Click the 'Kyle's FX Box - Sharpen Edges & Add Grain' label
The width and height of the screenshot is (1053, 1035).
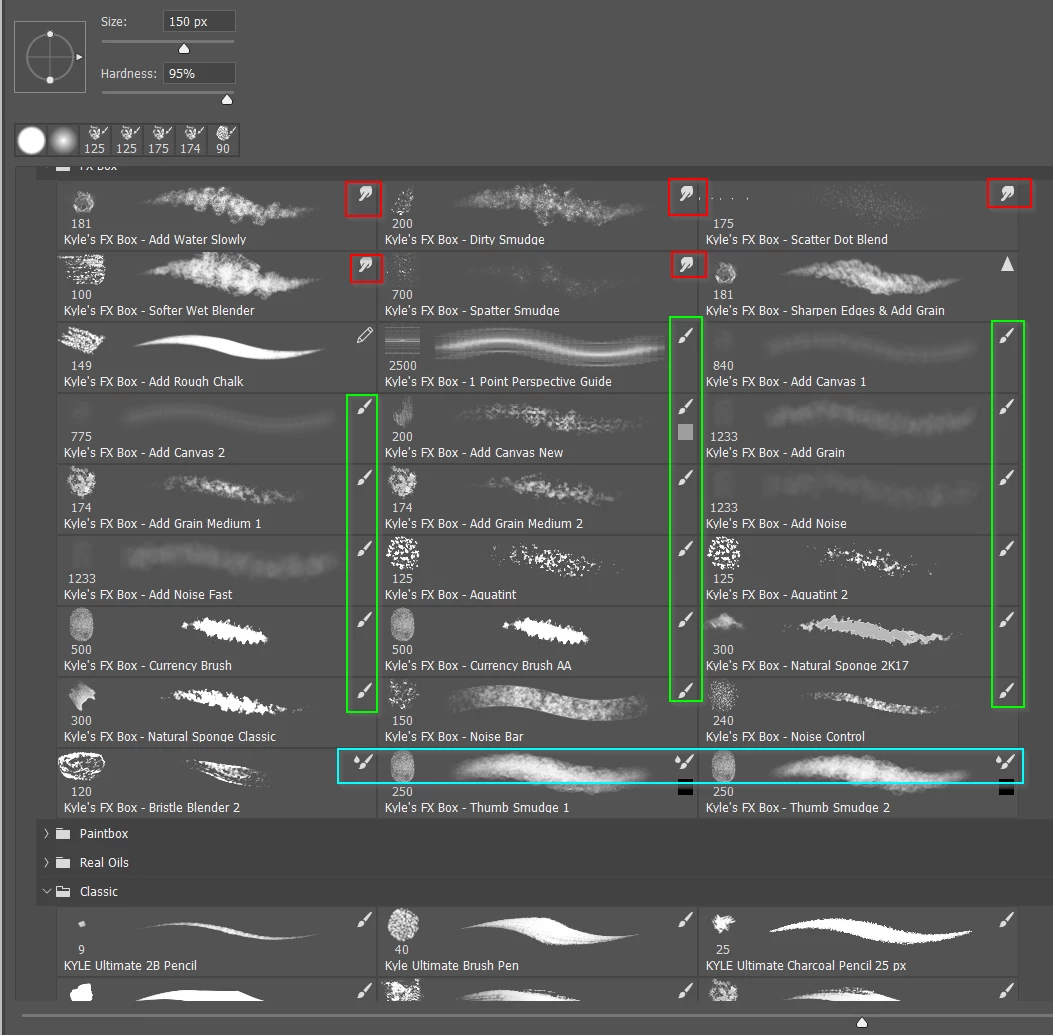tap(825, 310)
